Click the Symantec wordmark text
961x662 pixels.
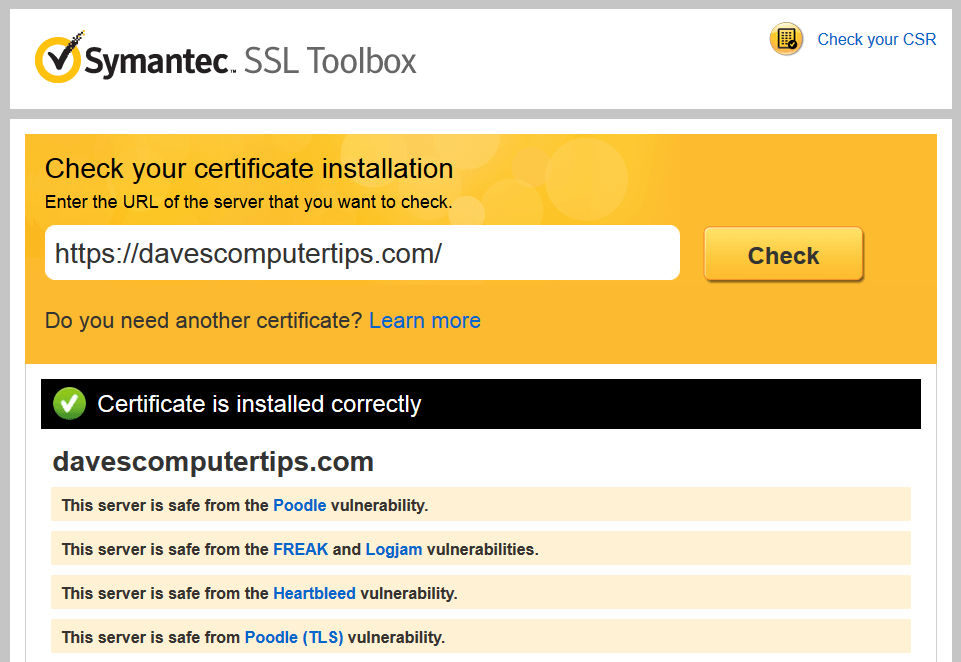[159, 61]
